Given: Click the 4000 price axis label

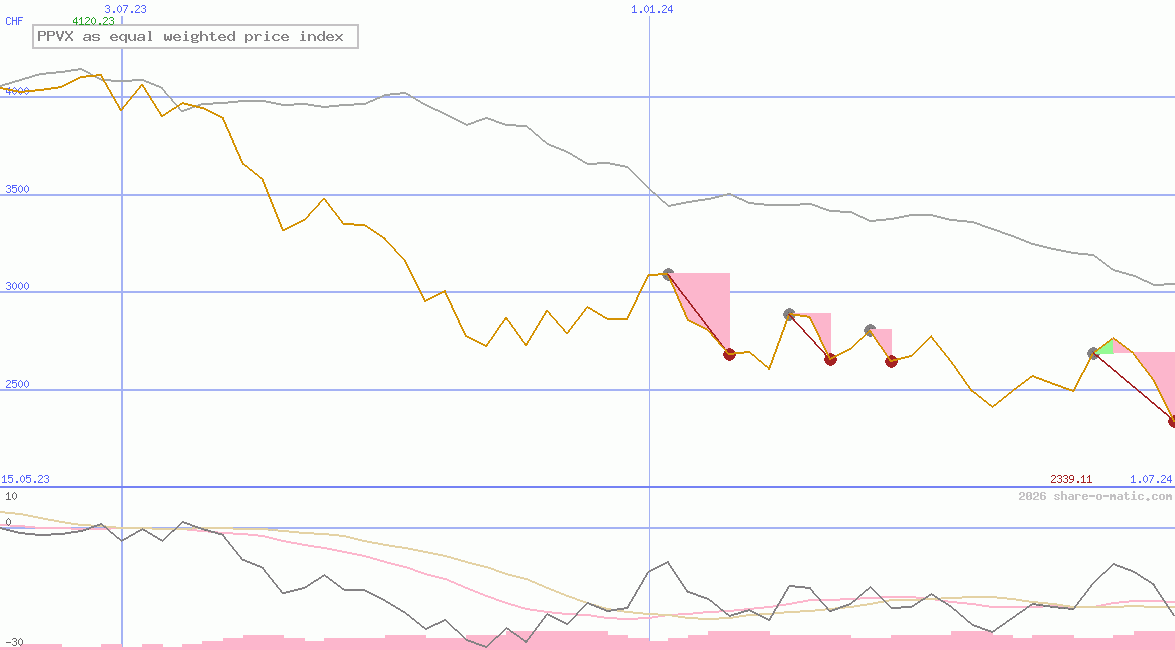Looking at the screenshot, I should 17,91.
